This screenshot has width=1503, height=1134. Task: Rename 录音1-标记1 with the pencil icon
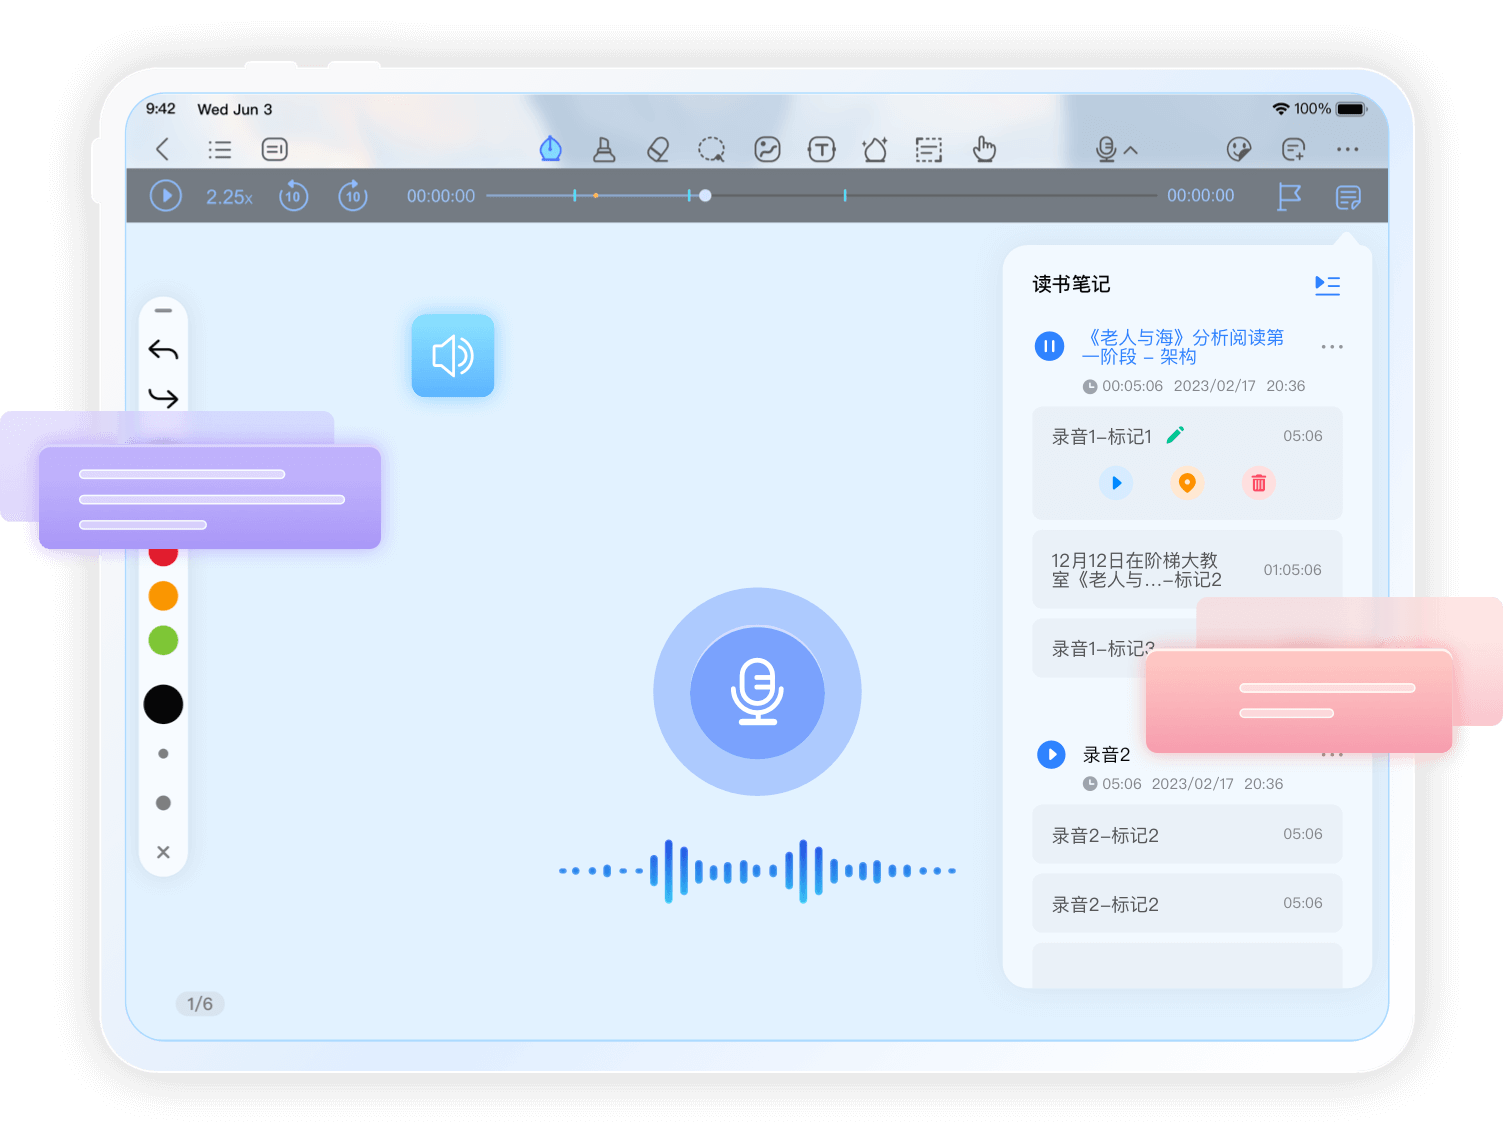(1176, 435)
